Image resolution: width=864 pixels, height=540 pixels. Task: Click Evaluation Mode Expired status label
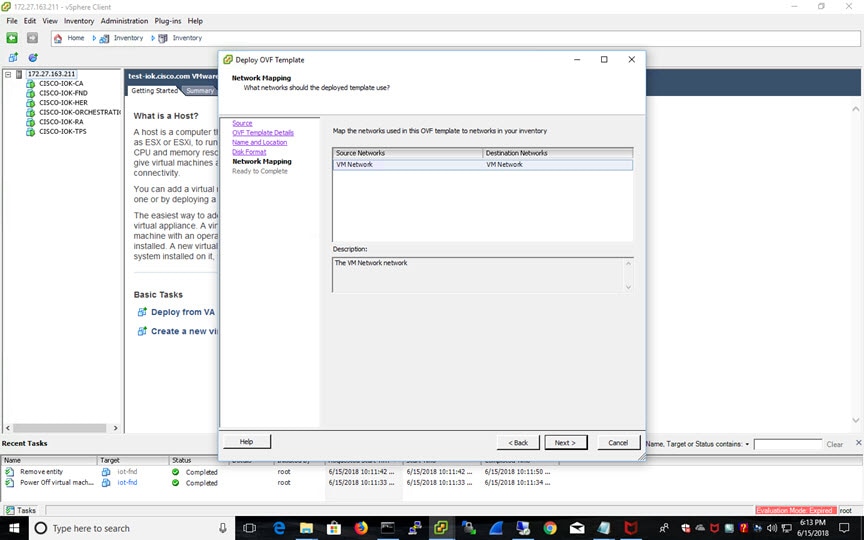(x=796, y=510)
